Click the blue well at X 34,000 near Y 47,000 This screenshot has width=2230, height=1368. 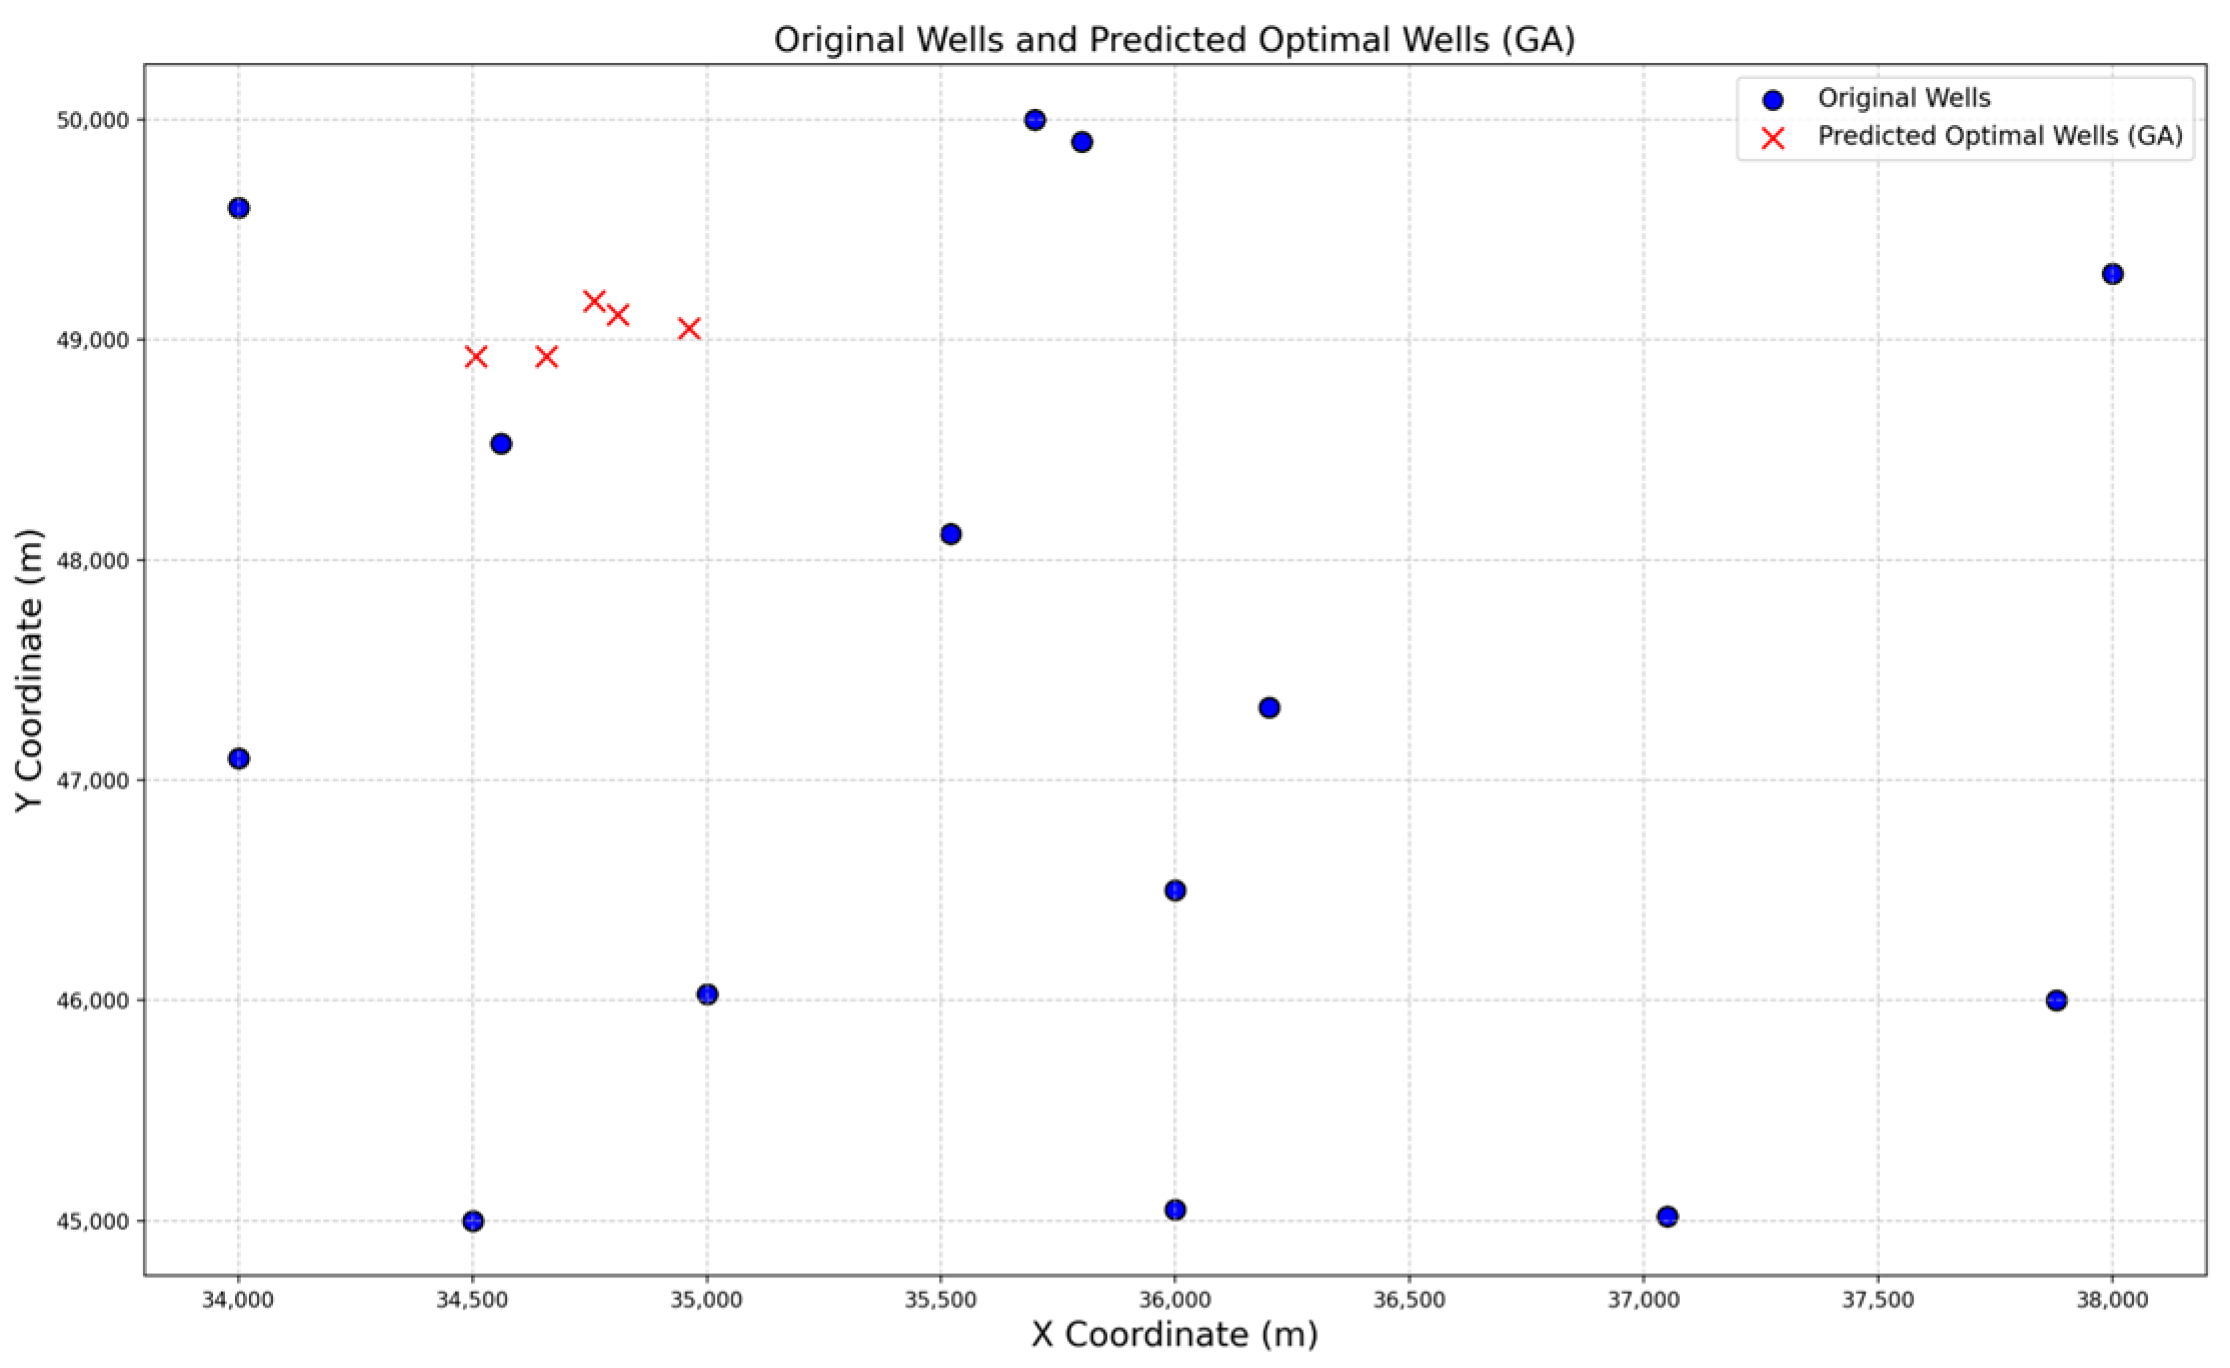pos(238,758)
